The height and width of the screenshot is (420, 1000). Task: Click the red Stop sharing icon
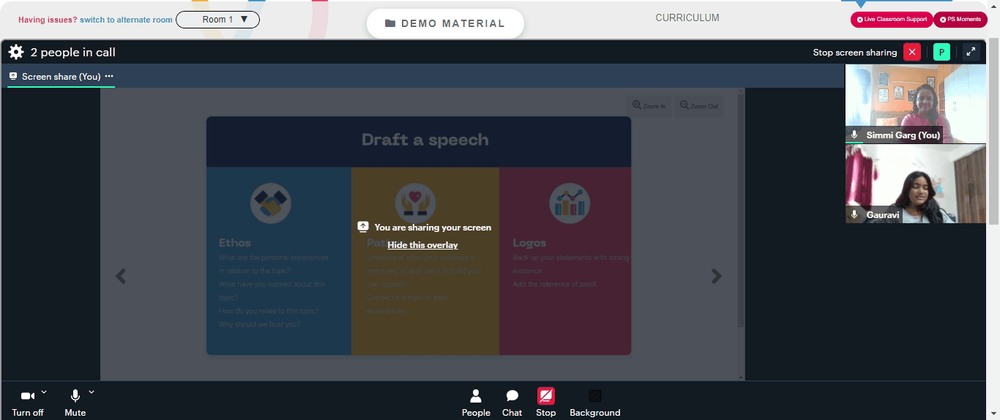pos(545,396)
